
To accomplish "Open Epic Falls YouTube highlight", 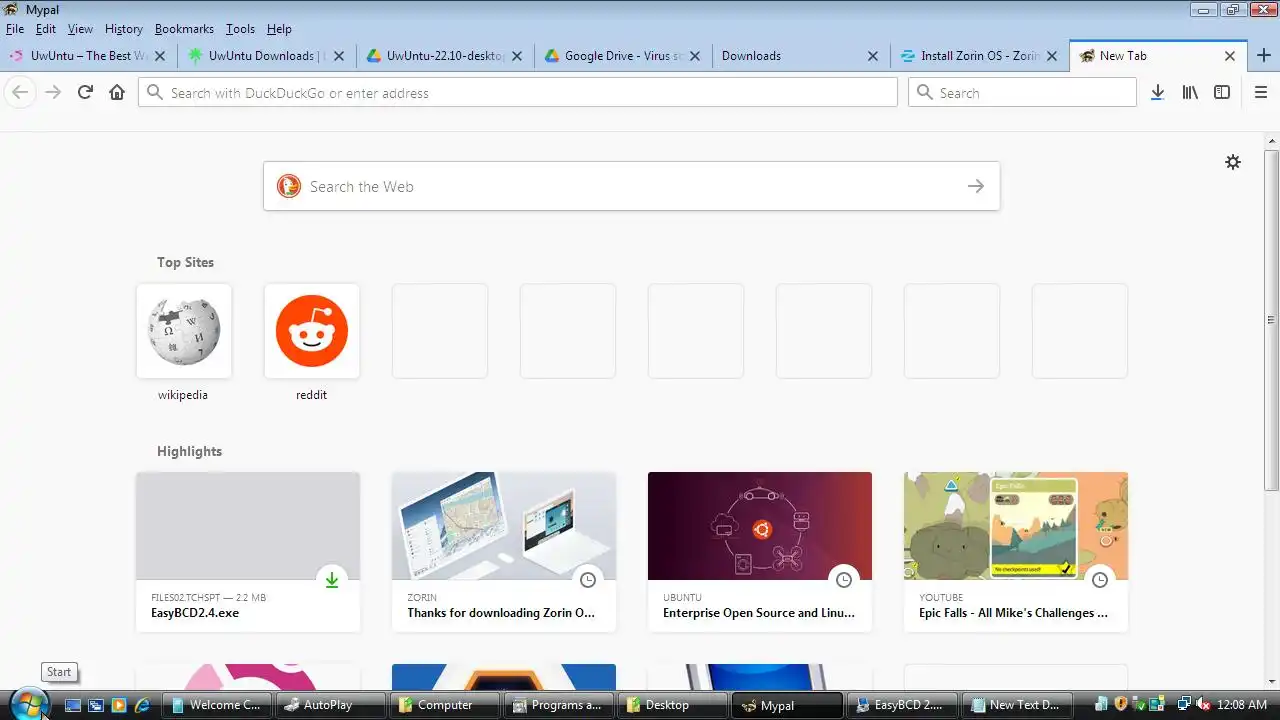I will click(1016, 552).
